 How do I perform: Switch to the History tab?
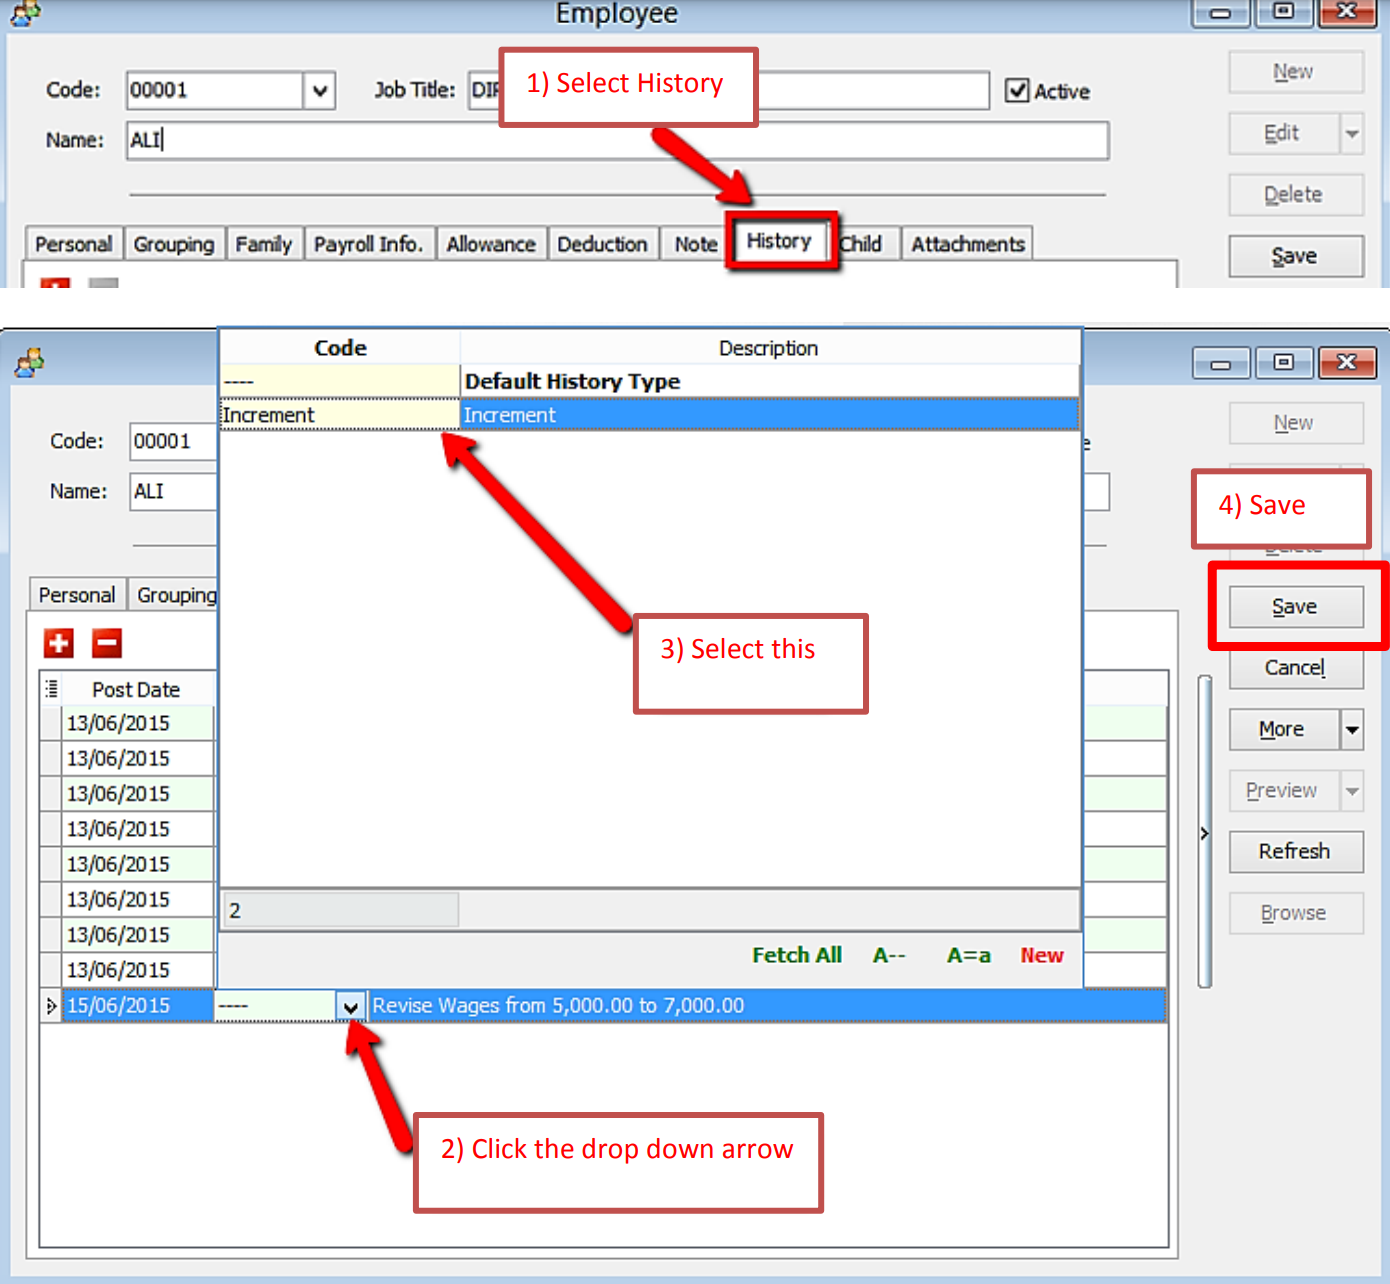pos(779,241)
